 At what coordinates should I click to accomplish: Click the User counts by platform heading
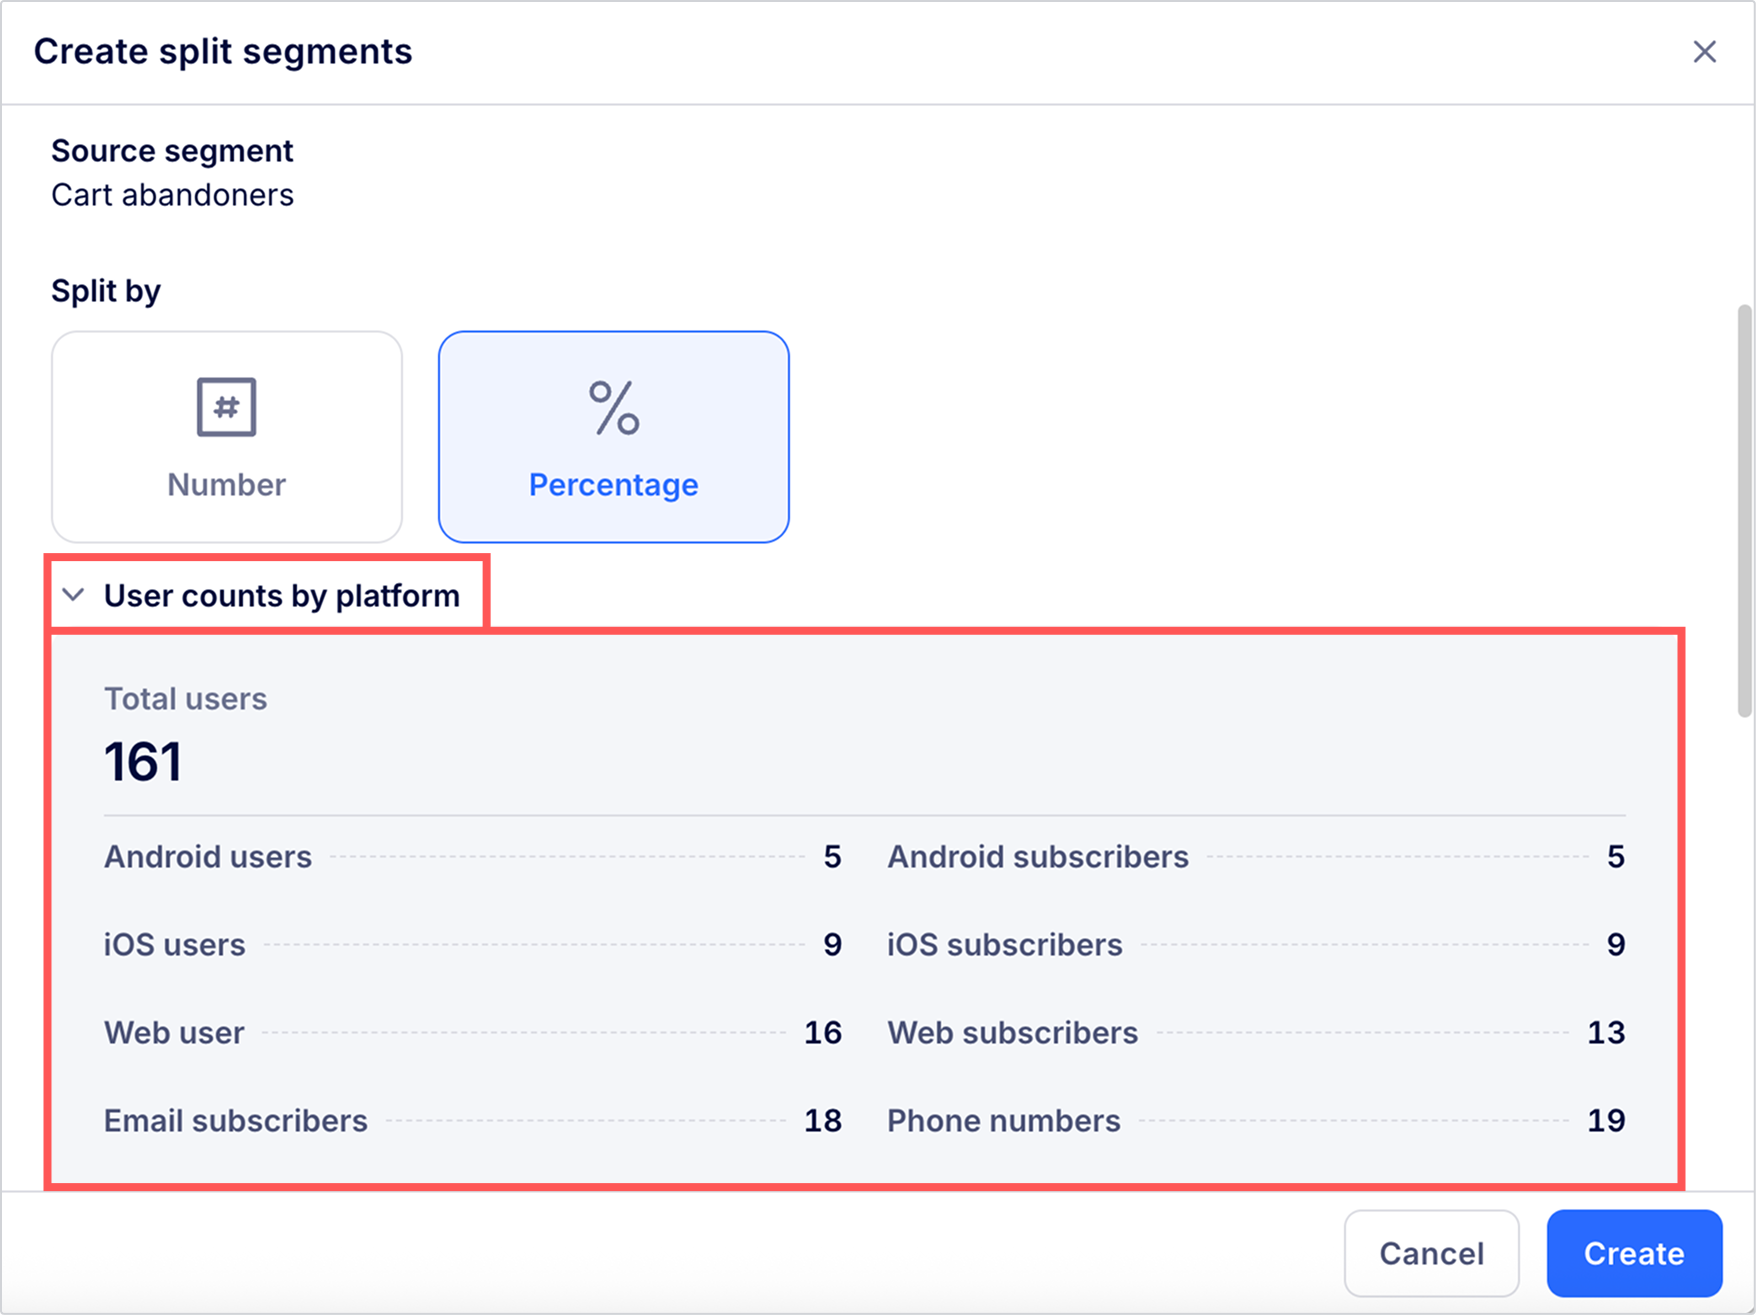coord(281,596)
